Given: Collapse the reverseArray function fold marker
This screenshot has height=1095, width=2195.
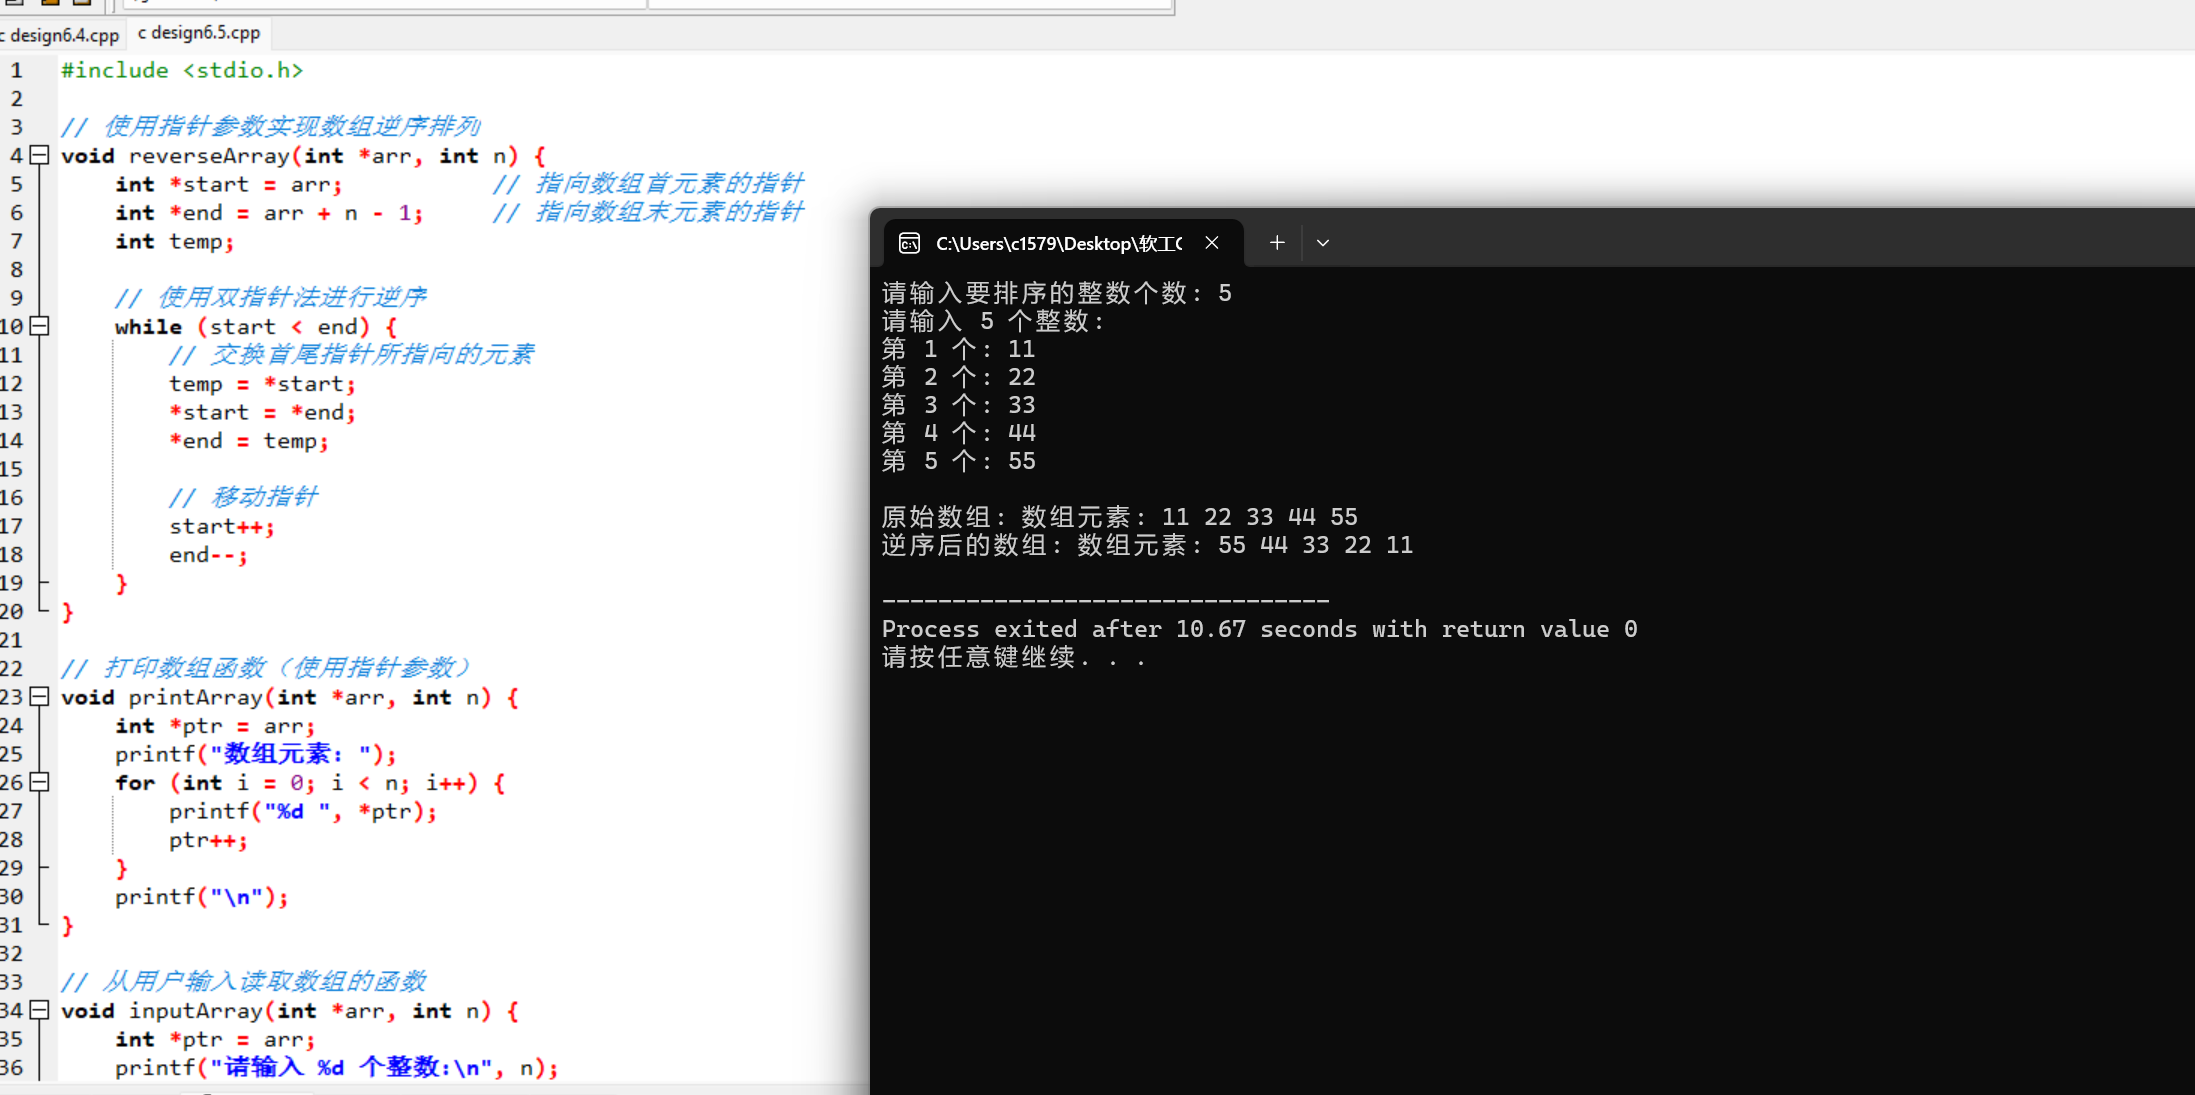Looking at the screenshot, I should click(x=40, y=155).
